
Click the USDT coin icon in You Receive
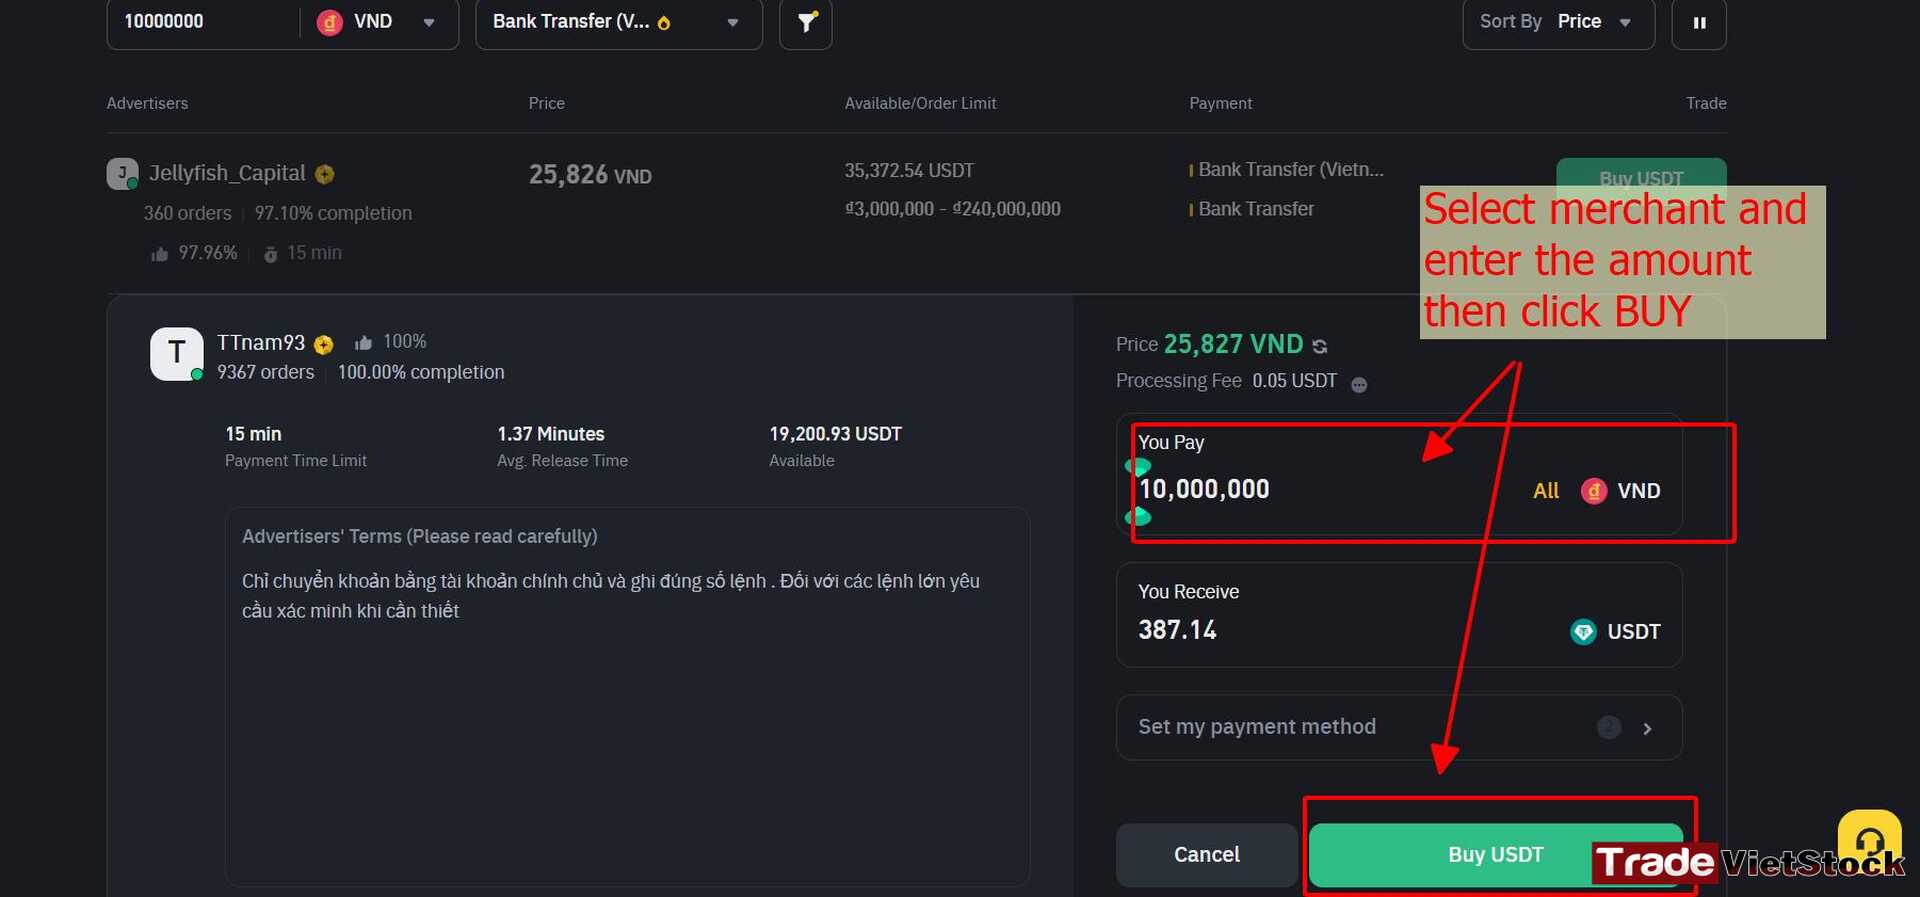coord(1583,632)
